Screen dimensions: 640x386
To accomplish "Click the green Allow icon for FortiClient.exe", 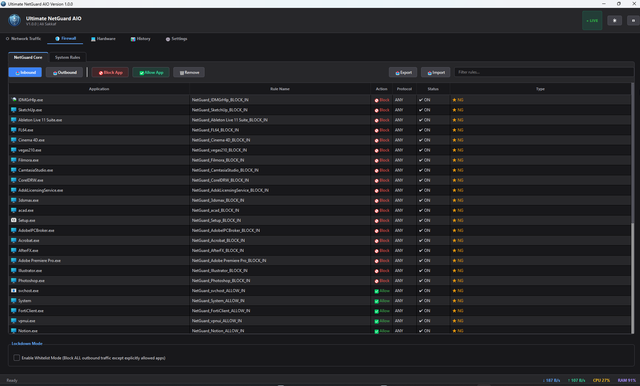I will 377,311.
